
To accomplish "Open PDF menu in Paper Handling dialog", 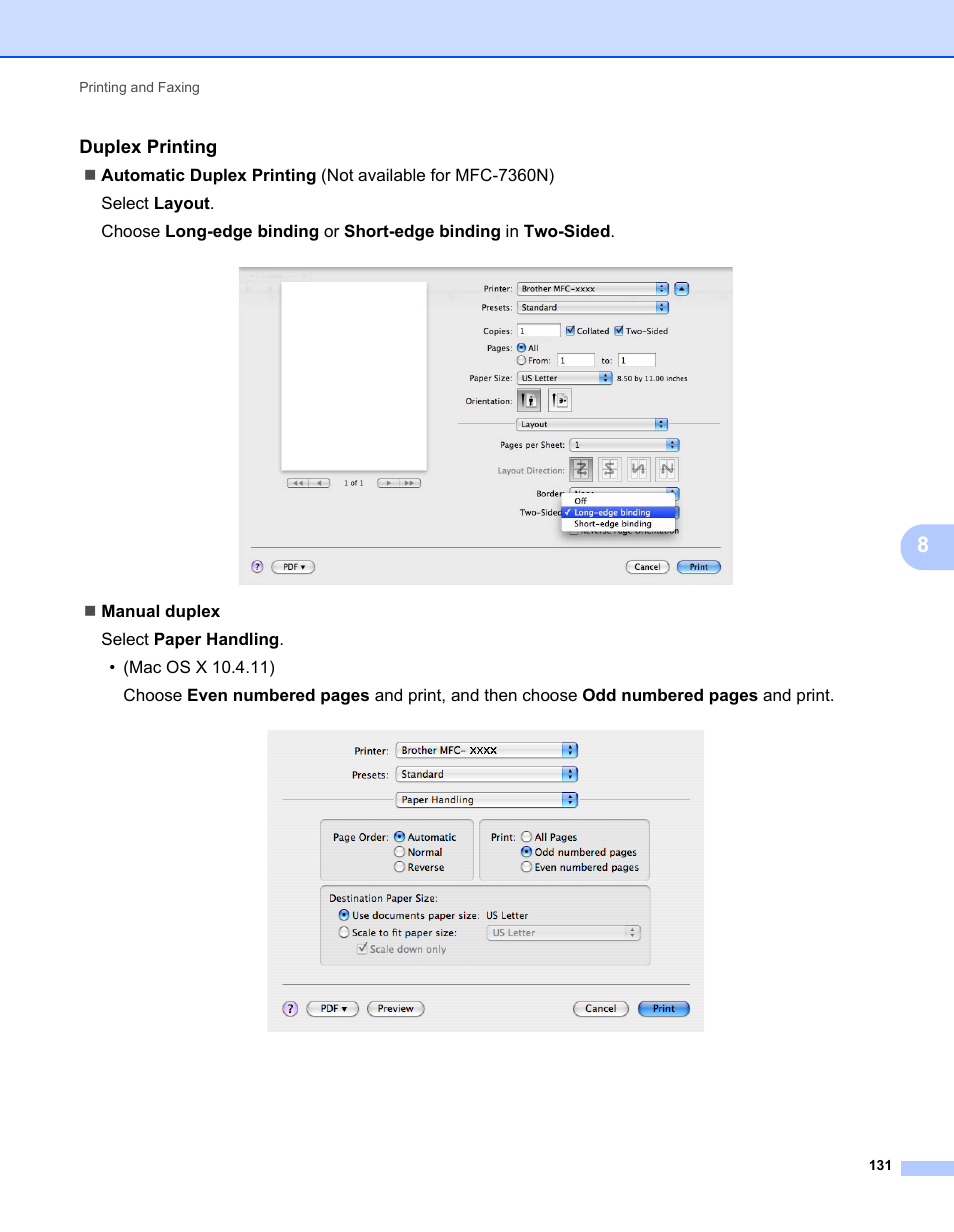I will 333,1009.
